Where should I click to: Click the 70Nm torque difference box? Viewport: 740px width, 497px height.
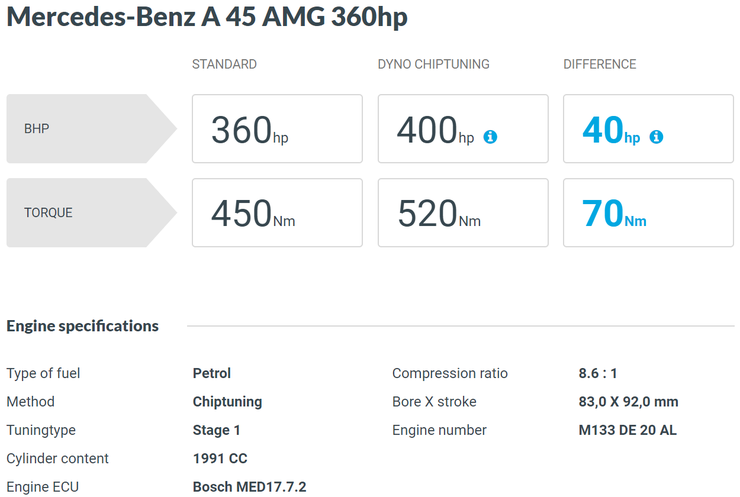[648, 212]
